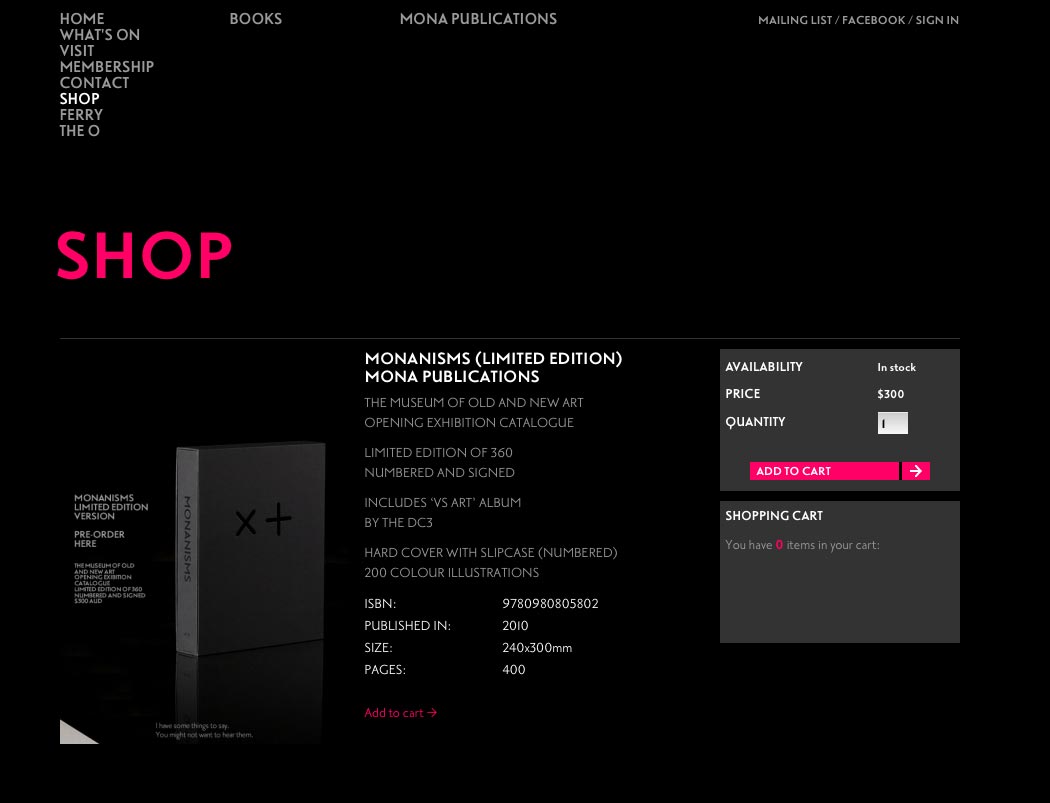Click the pink 0 item count in cart
The image size is (1050, 803).
click(779, 544)
